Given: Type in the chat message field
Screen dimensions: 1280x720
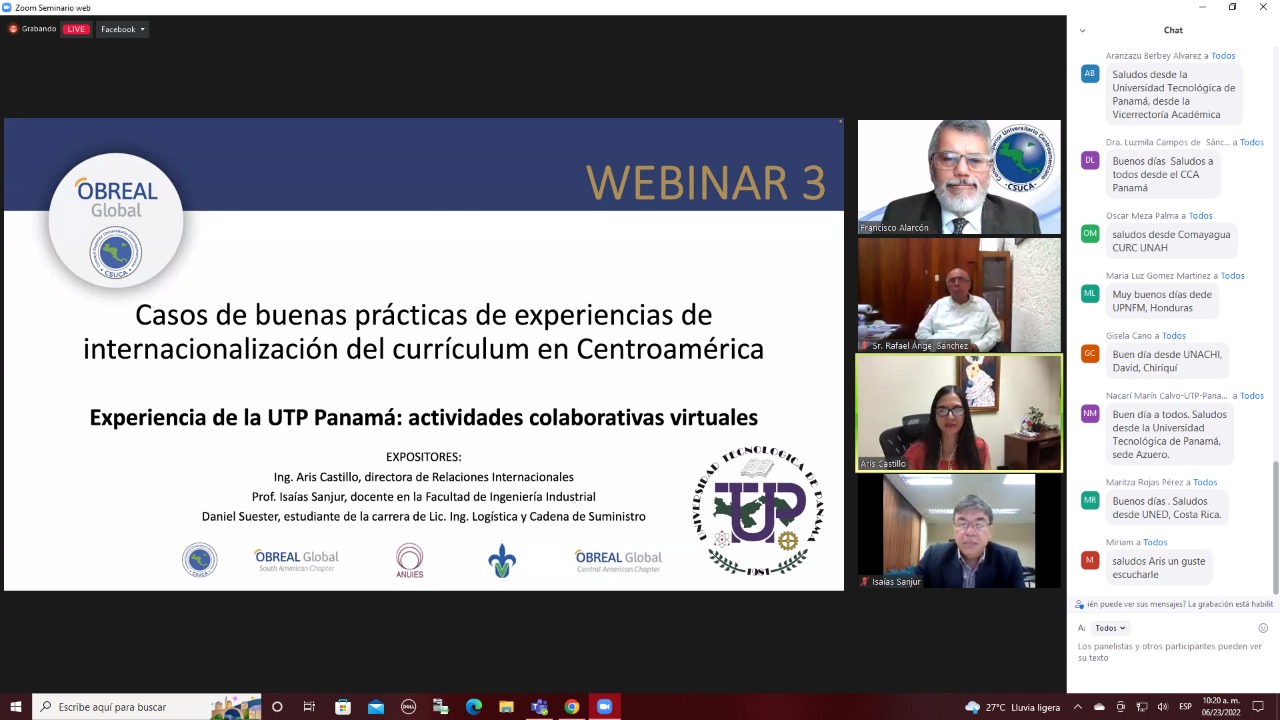Looking at the screenshot, I should click(x=1170, y=652).
